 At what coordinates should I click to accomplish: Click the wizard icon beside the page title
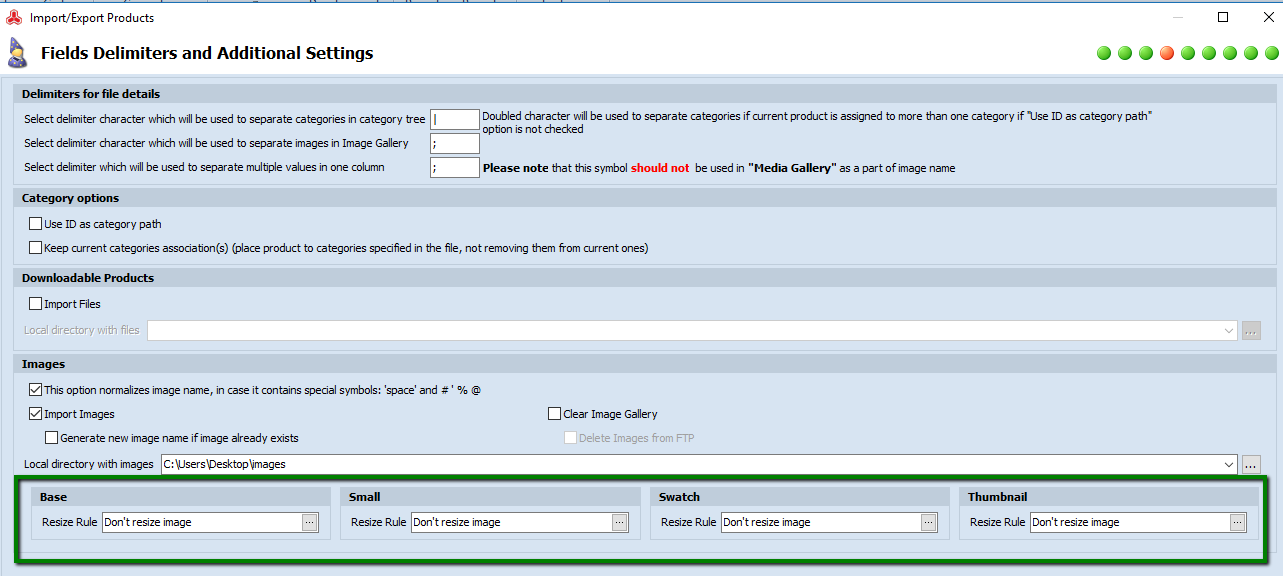[x=17, y=53]
